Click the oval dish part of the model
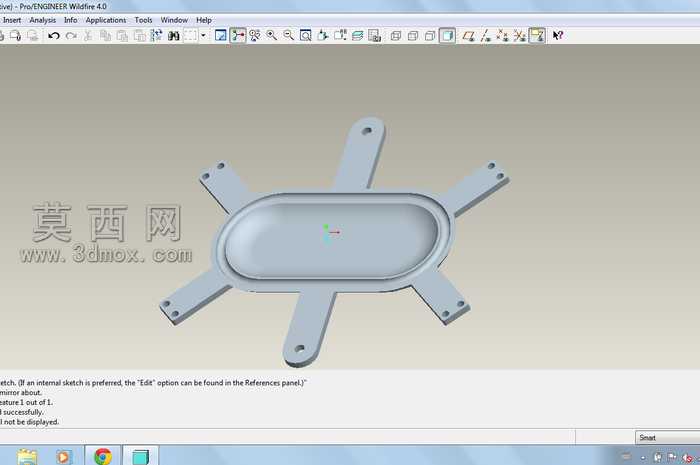 click(333, 243)
